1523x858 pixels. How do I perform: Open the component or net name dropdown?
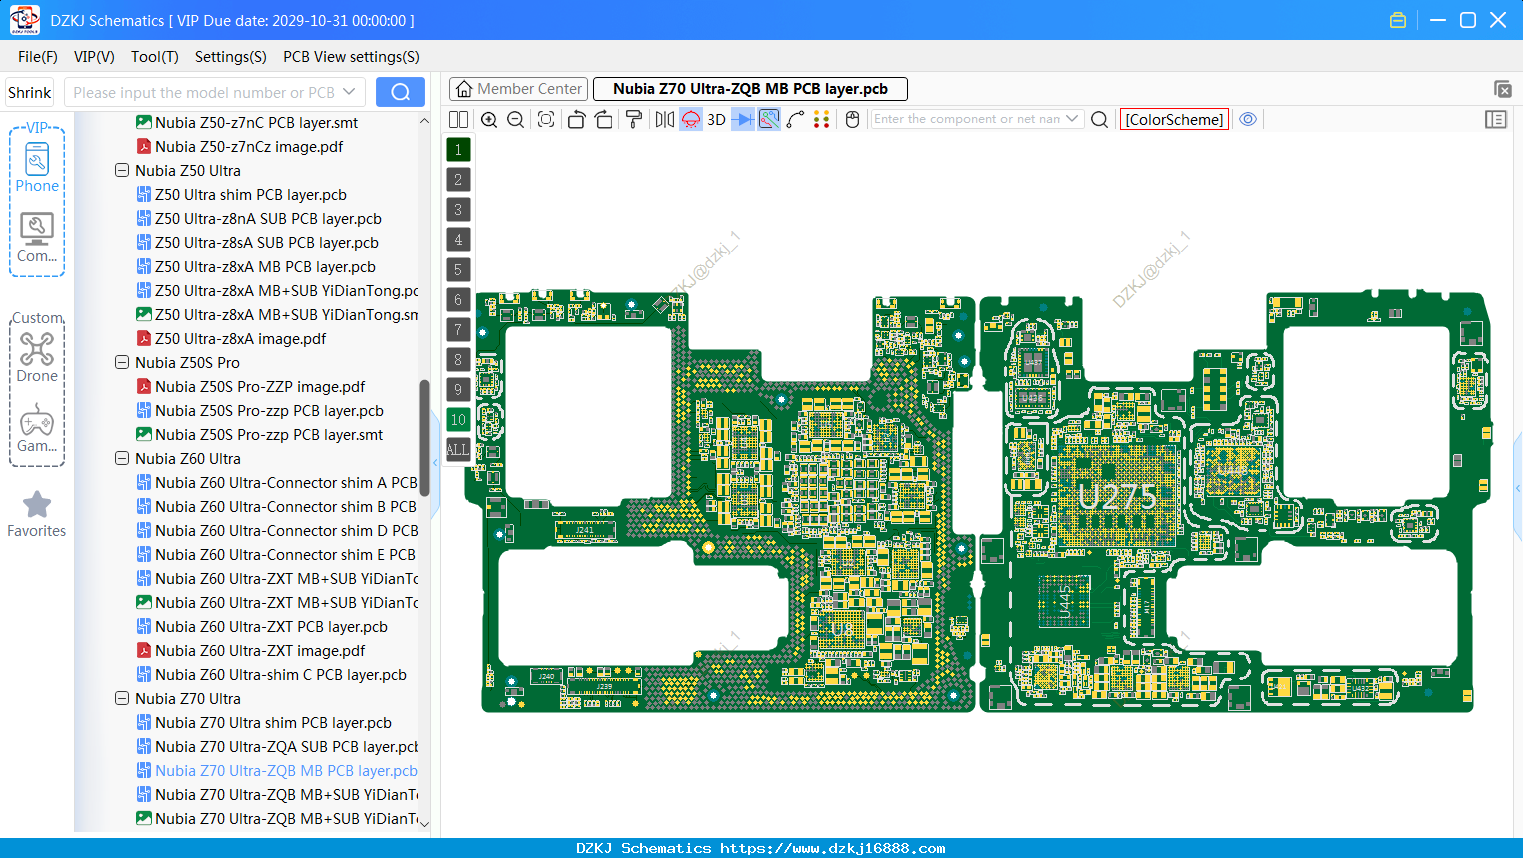click(1072, 119)
